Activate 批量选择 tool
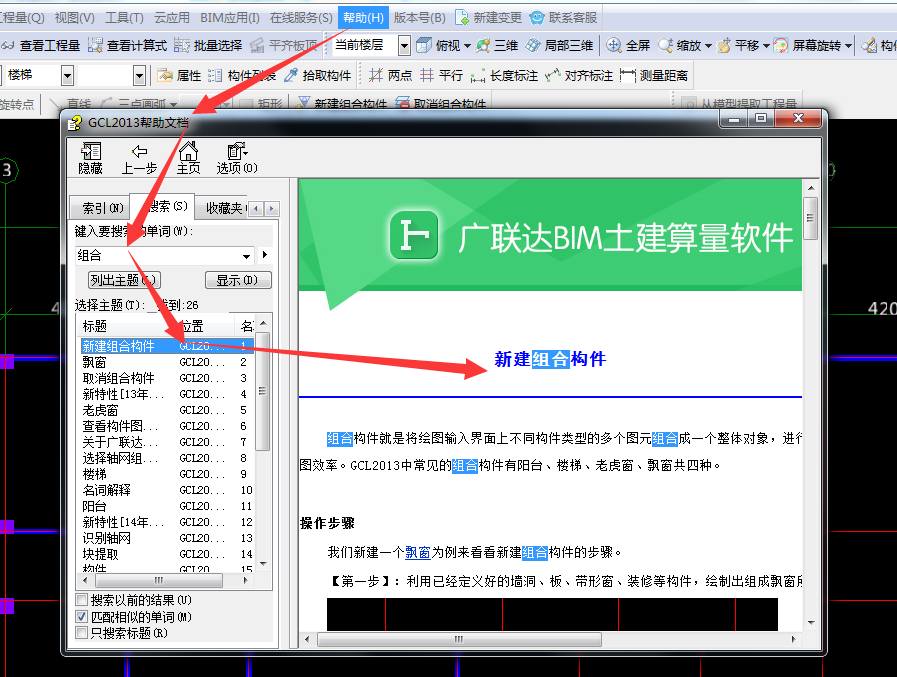This screenshot has height=677, width=897. (x=208, y=45)
